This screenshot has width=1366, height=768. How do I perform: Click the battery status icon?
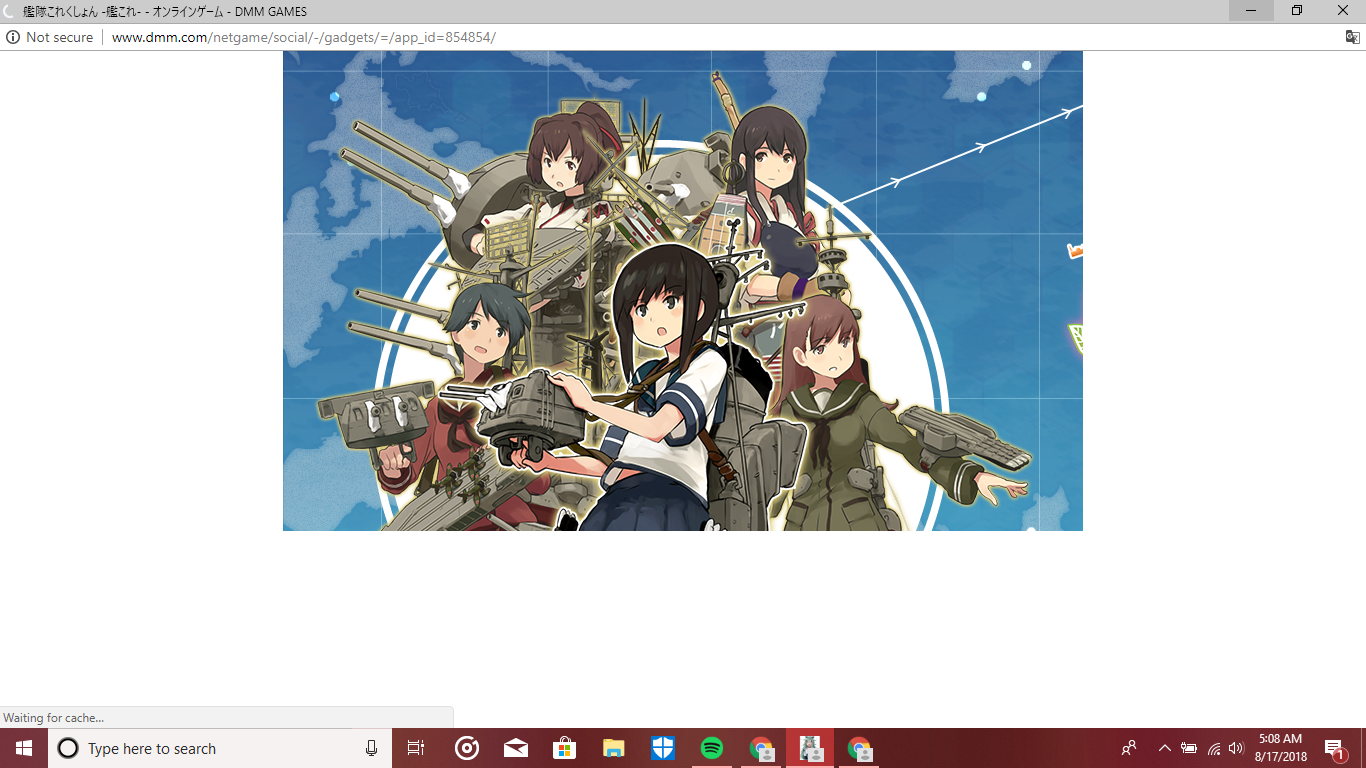coord(1189,748)
